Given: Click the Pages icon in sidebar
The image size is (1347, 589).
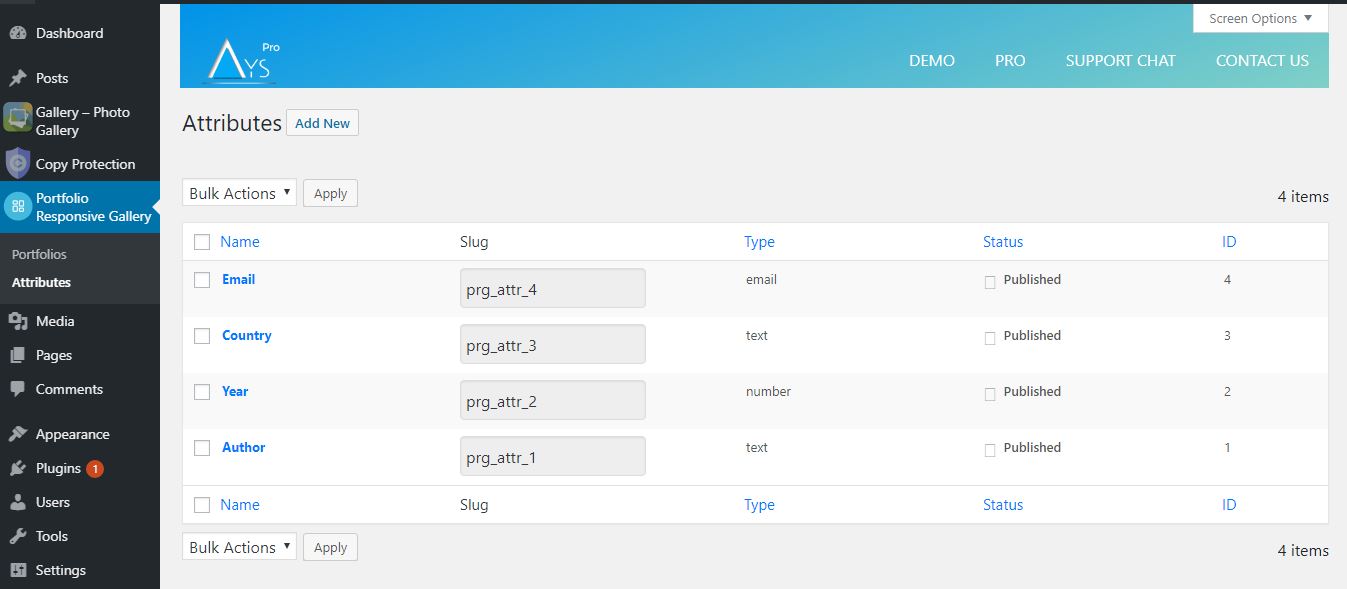Looking at the screenshot, I should pyautogui.click(x=17, y=355).
